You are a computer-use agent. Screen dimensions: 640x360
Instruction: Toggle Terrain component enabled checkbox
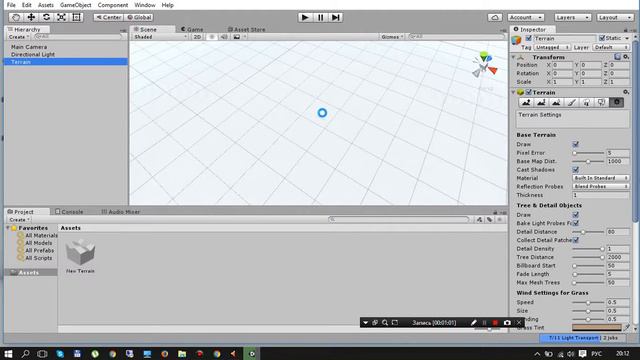point(529,92)
